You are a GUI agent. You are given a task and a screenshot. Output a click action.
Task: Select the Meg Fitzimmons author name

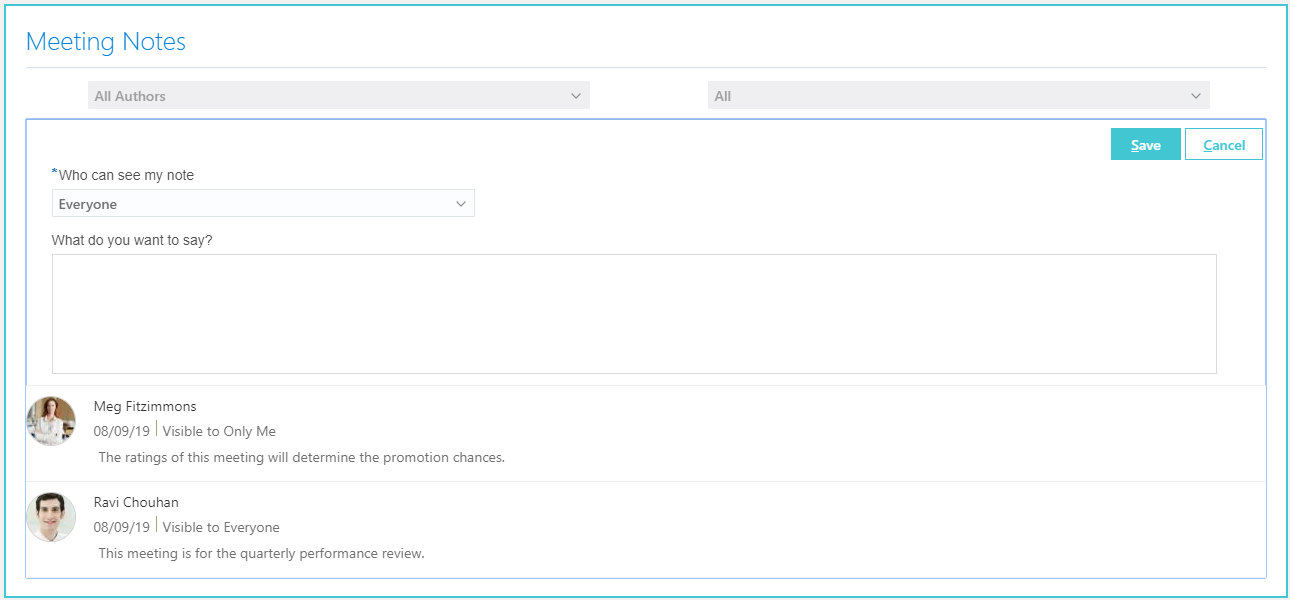tap(145, 406)
